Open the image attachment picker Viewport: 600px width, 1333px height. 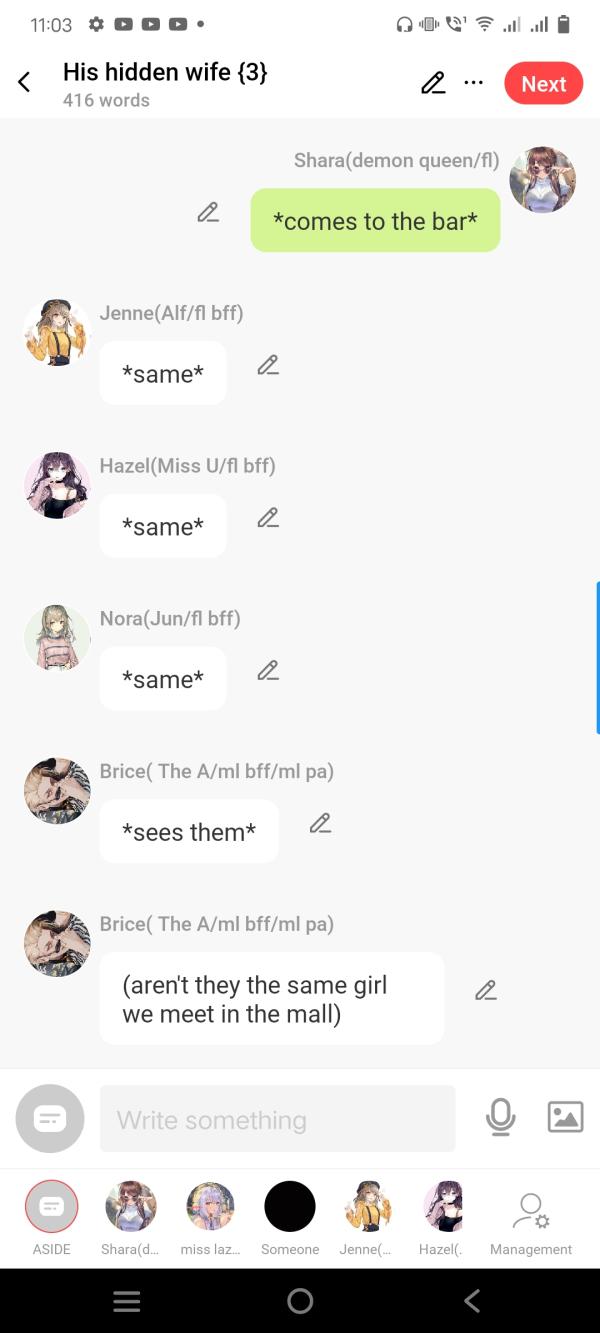click(x=565, y=1117)
